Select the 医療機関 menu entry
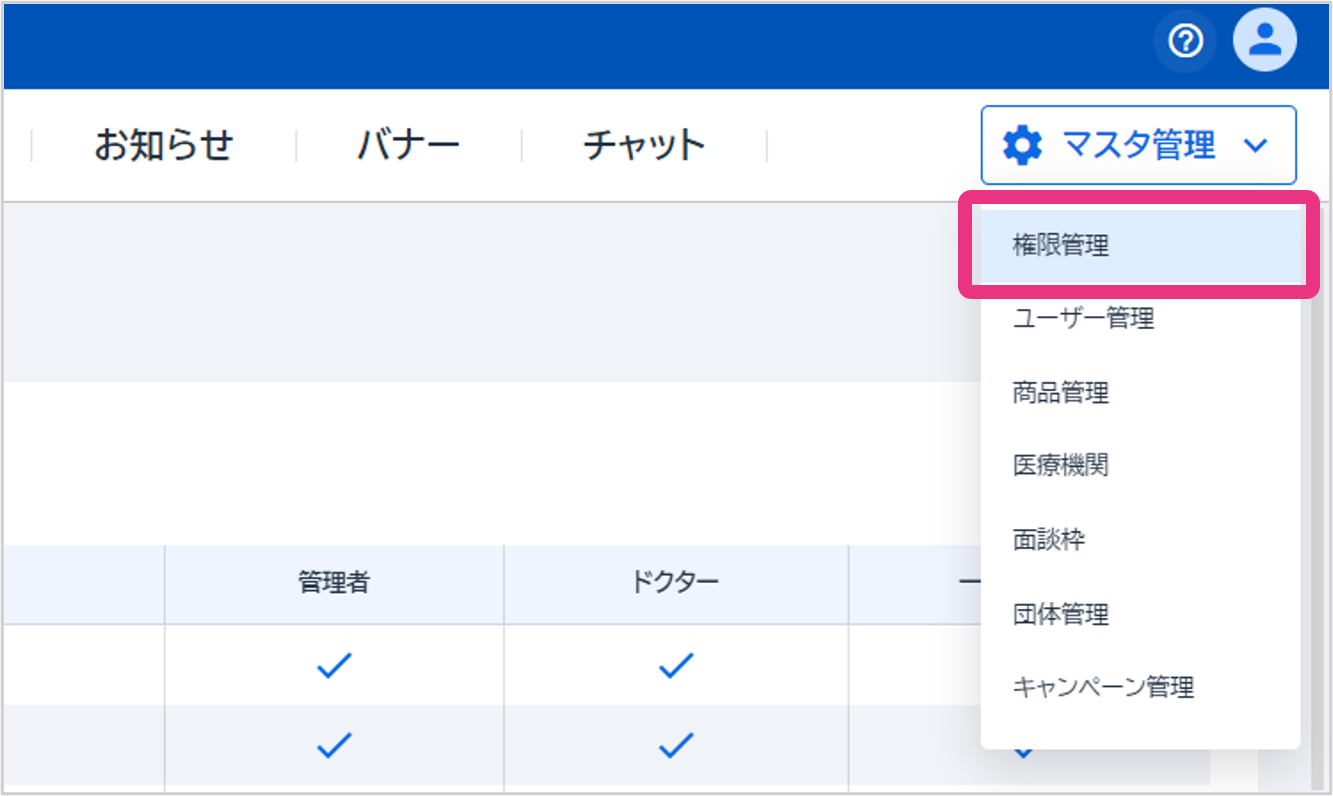This screenshot has width=1333, height=796. (x=1061, y=466)
